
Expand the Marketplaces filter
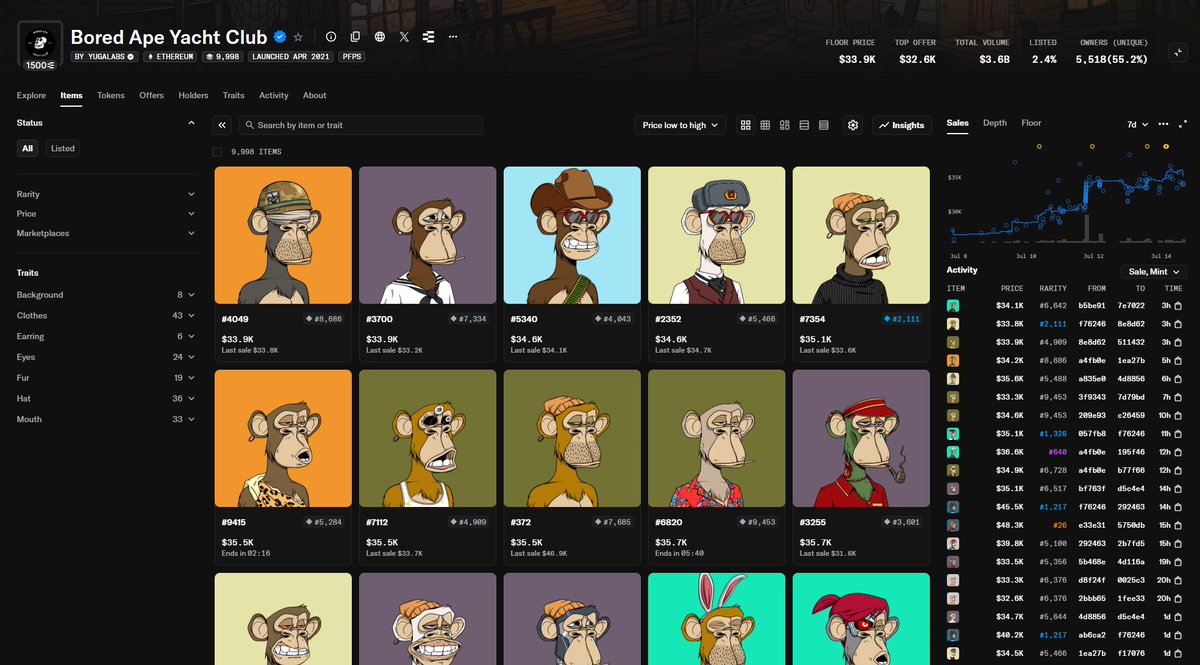tap(106, 233)
